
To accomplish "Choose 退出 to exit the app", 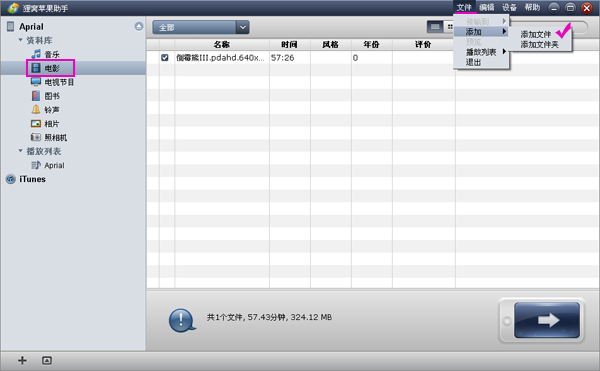I will tap(473, 62).
